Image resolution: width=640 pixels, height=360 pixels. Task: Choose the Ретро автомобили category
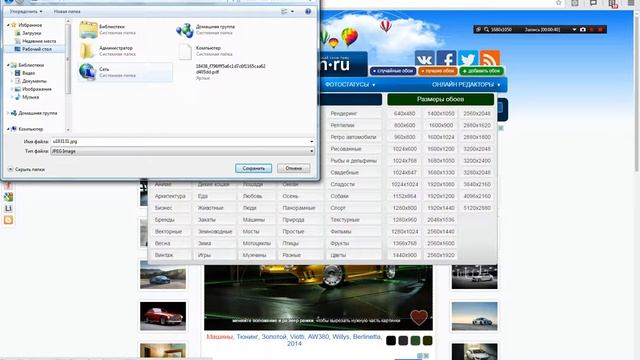coord(354,137)
